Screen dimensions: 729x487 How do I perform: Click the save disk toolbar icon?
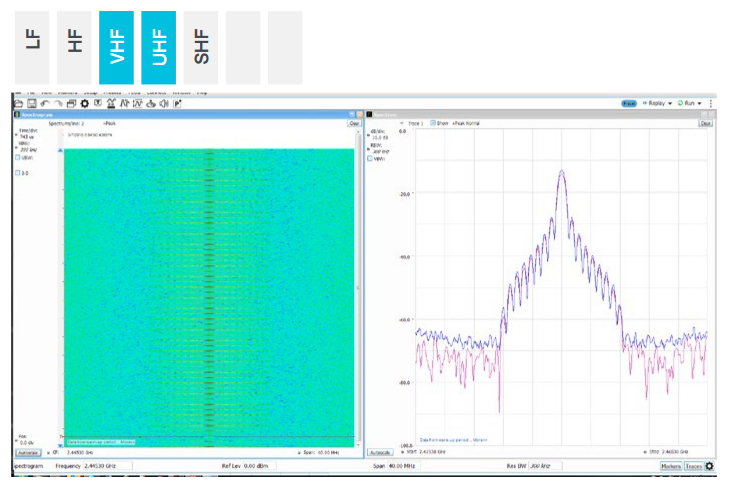click(x=31, y=103)
